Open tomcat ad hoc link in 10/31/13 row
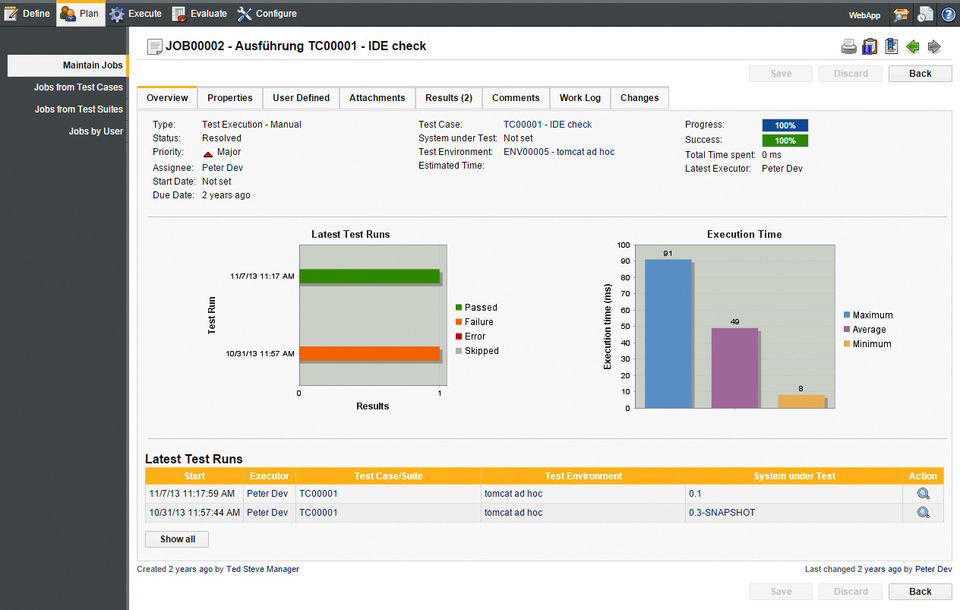The image size is (960, 610). click(513, 513)
